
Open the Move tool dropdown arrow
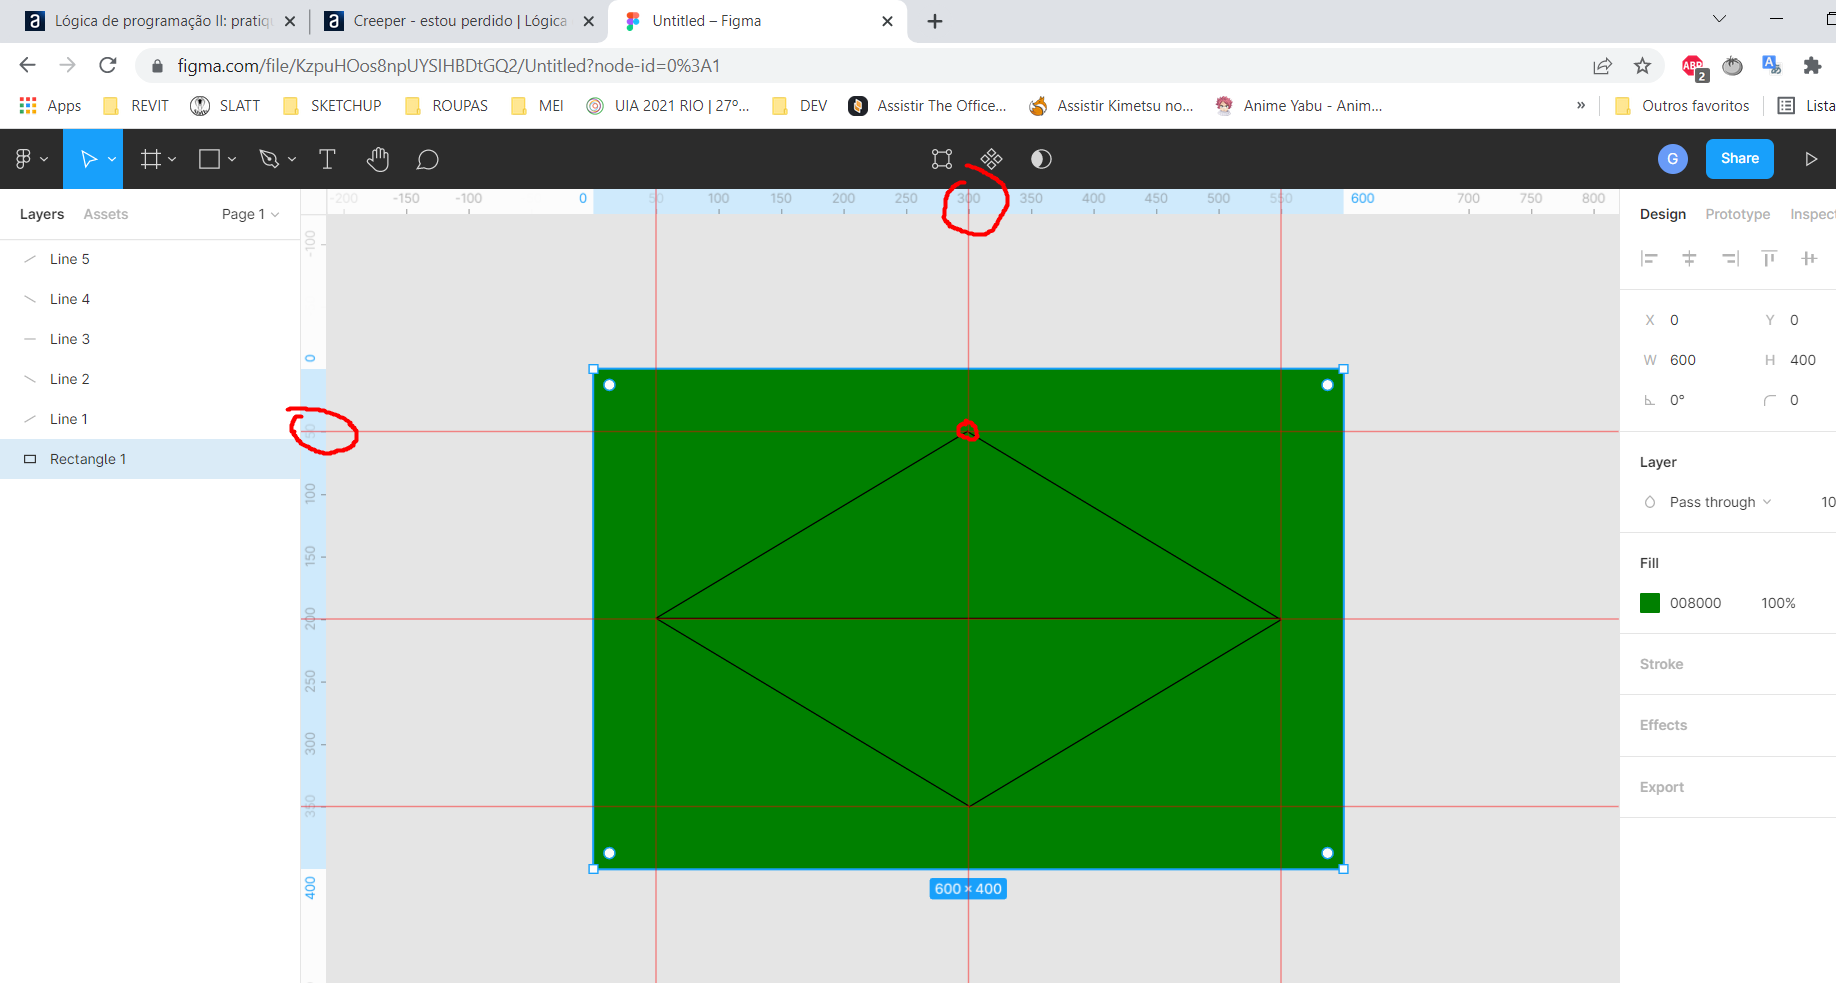[112, 160]
